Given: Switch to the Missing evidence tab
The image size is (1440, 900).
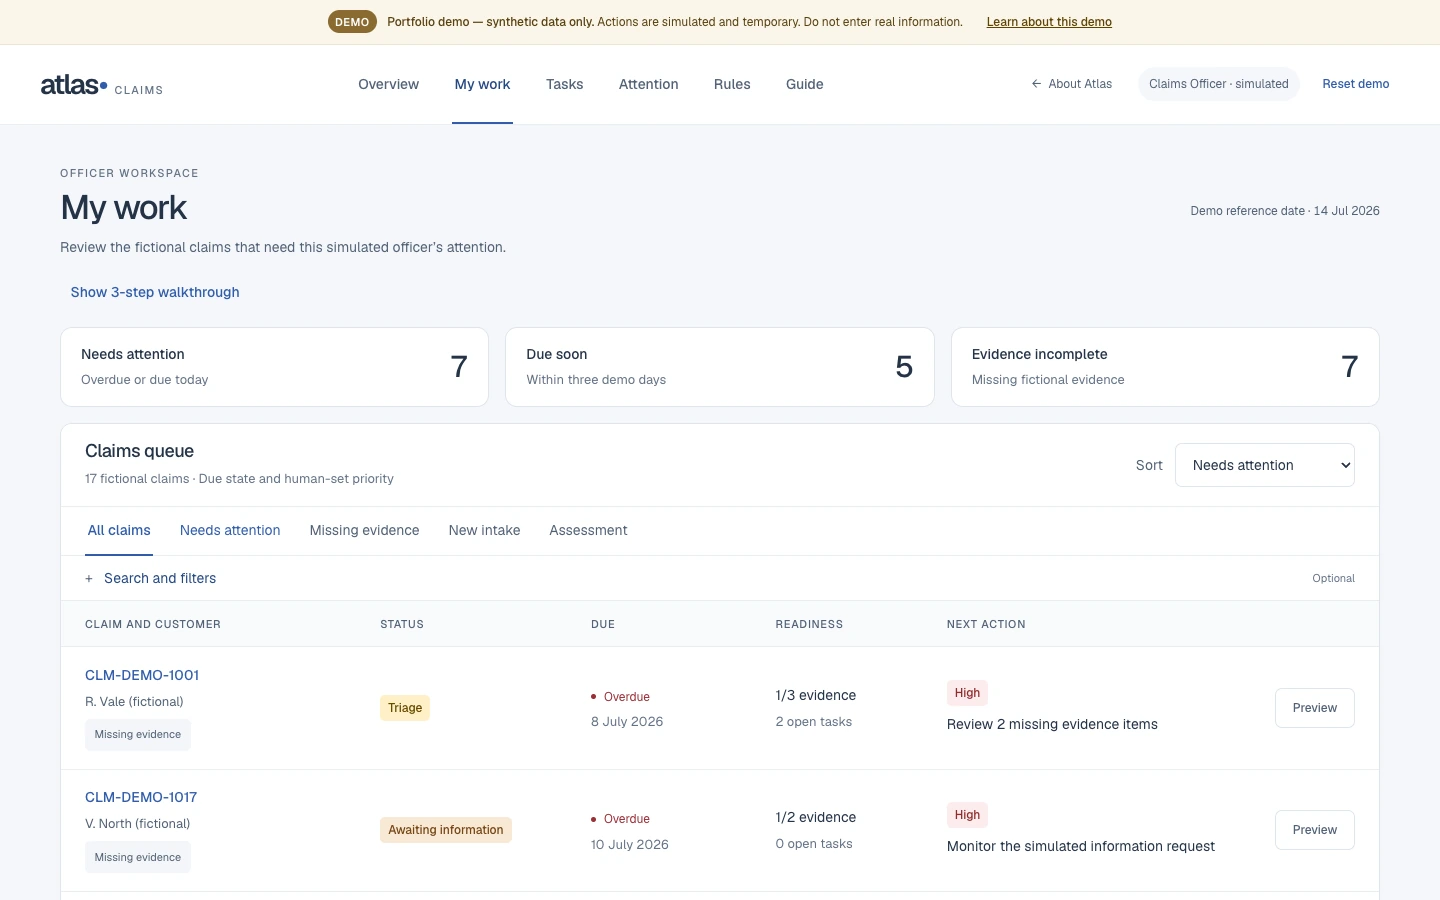Looking at the screenshot, I should click(365, 531).
